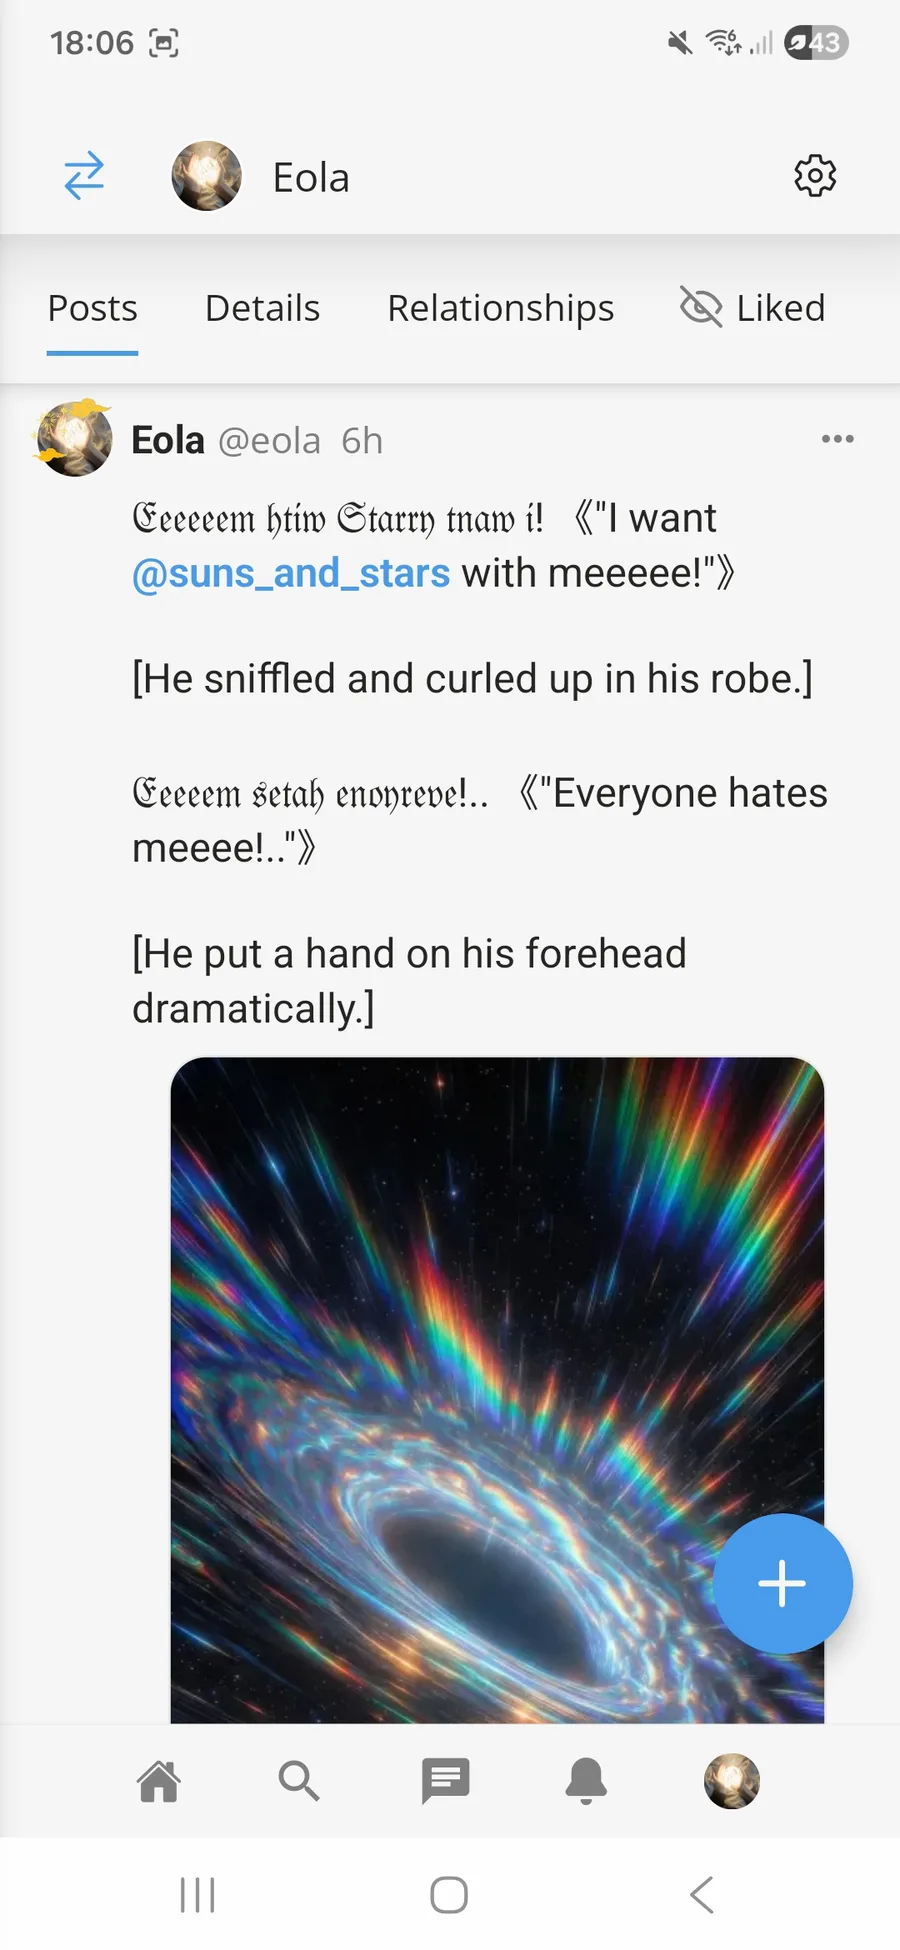Tap the @eola handle on the post
900x1950 pixels.
[269, 441]
